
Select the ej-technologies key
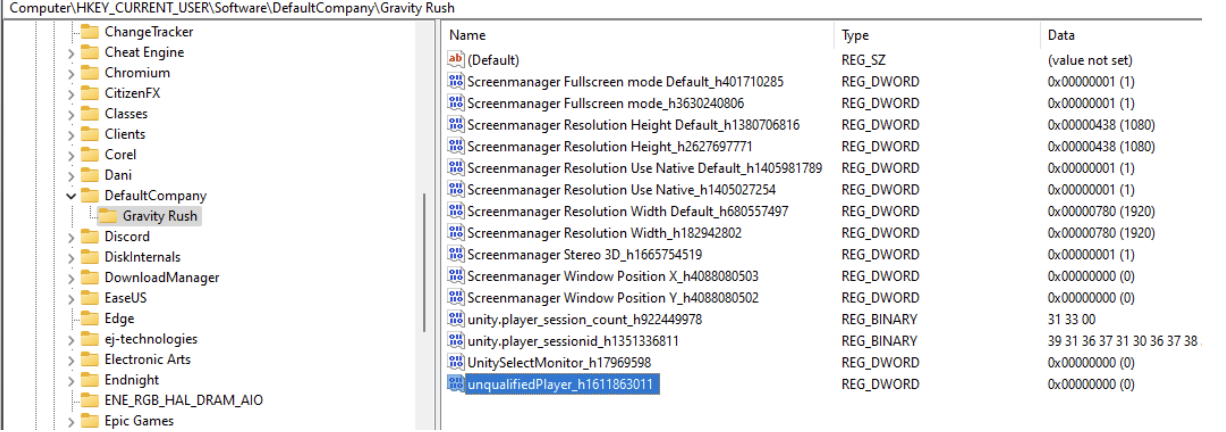pyautogui.click(x=151, y=339)
